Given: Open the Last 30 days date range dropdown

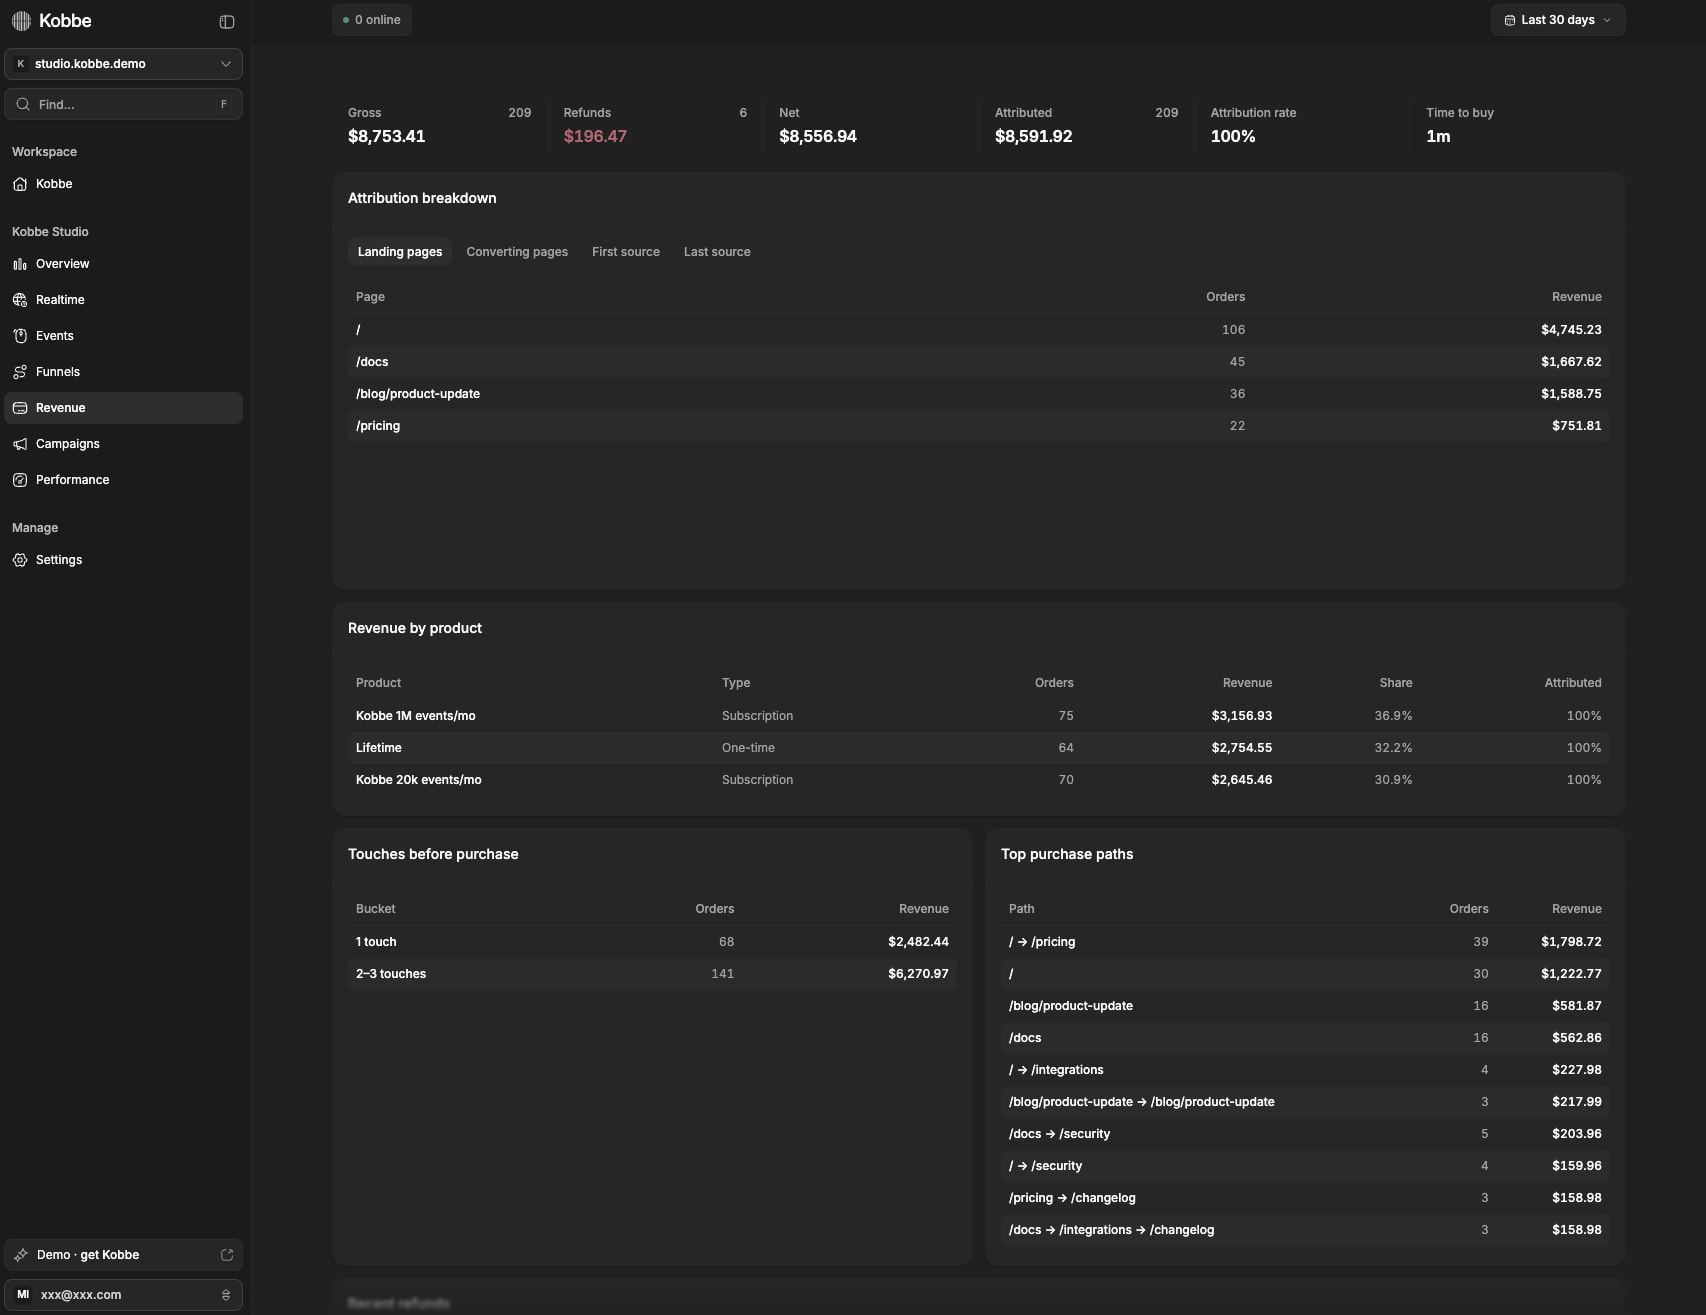Looking at the screenshot, I should [1557, 20].
